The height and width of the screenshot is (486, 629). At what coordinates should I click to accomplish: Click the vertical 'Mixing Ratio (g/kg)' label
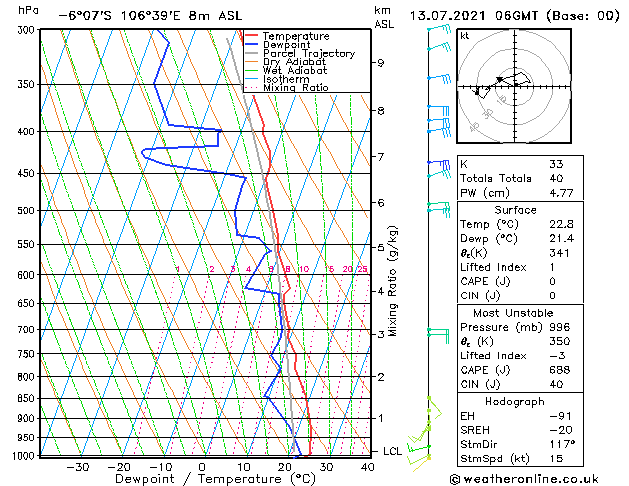tap(392, 281)
